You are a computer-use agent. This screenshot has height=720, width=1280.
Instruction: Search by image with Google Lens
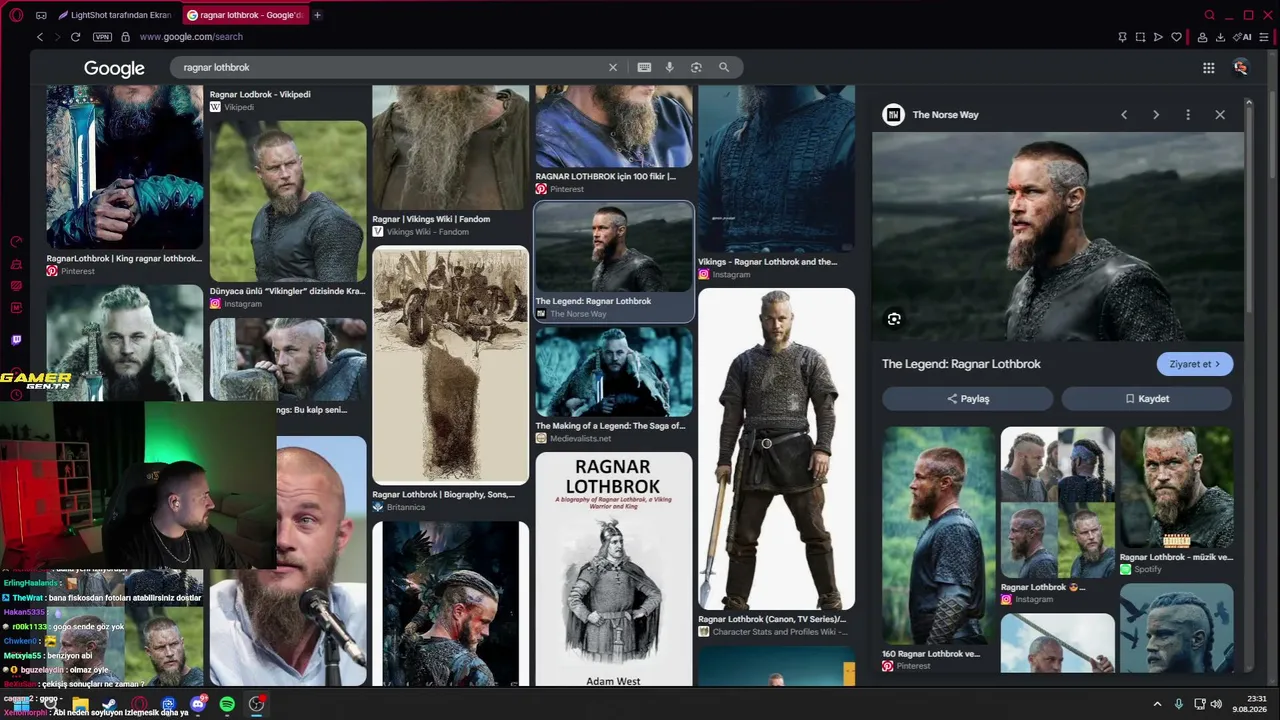(x=696, y=67)
